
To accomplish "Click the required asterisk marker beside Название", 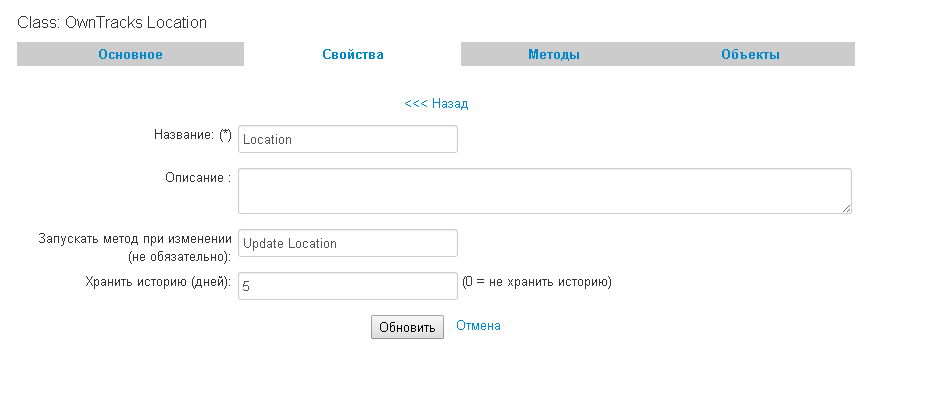I will 225,135.
